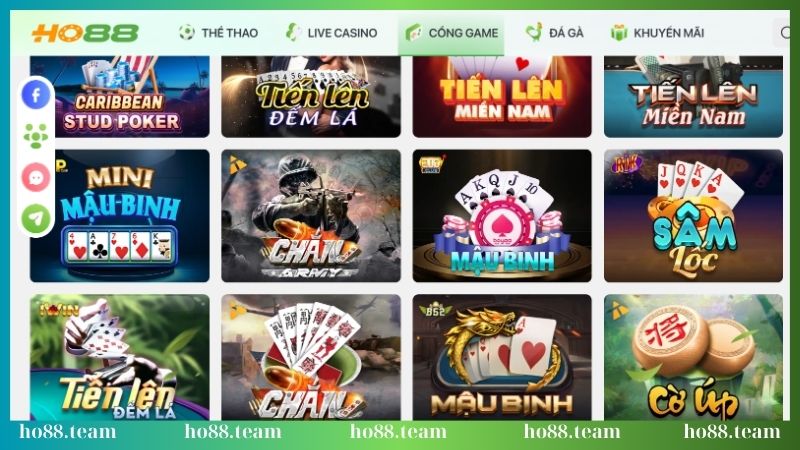Click the soccer ball icon beside Thể Thao
The height and width of the screenshot is (450, 800).
pyautogui.click(x=187, y=33)
